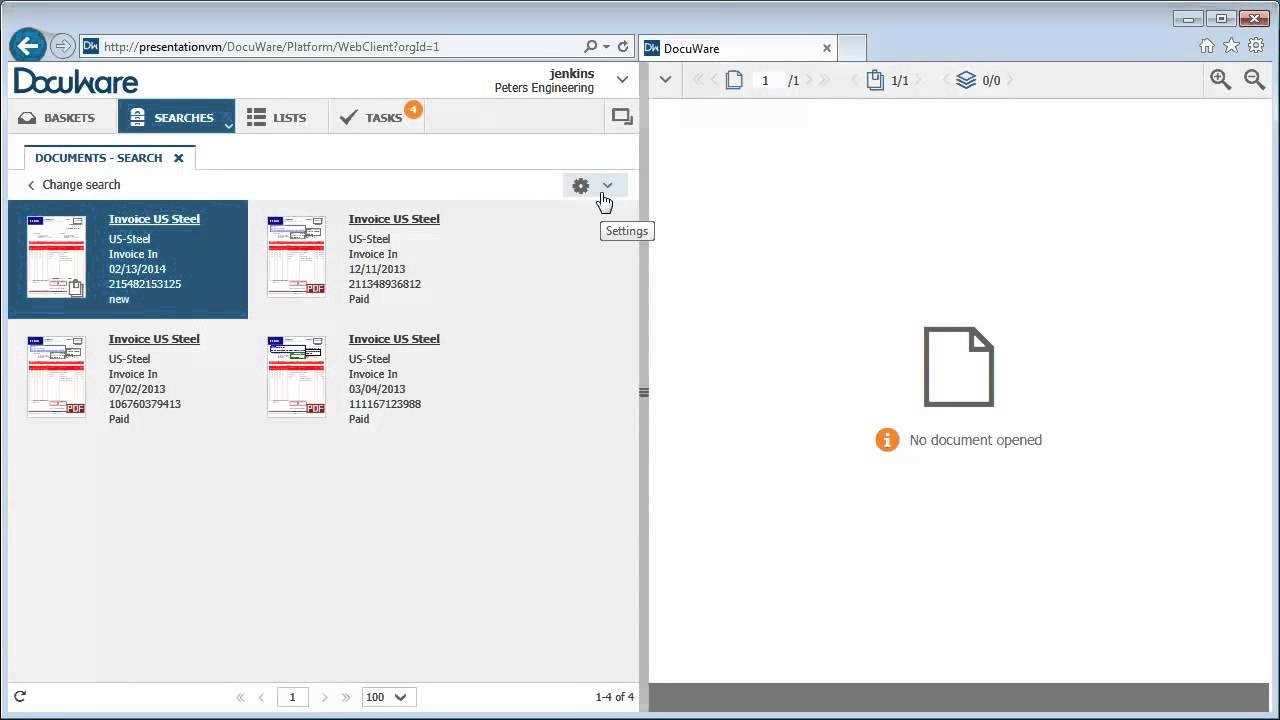
Task: Go to last results page
Action: [346, 697]
